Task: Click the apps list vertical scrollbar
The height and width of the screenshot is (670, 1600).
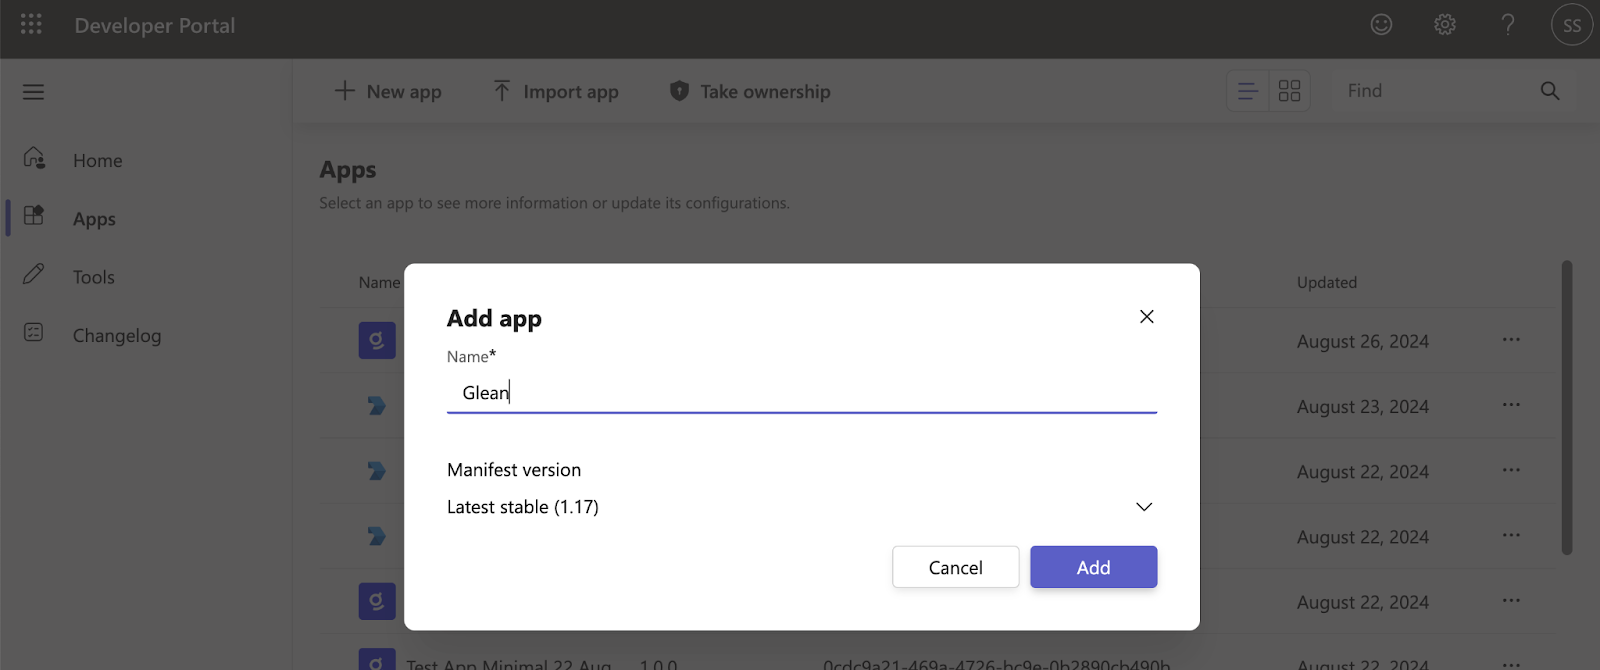Action: coord(1566,408)
